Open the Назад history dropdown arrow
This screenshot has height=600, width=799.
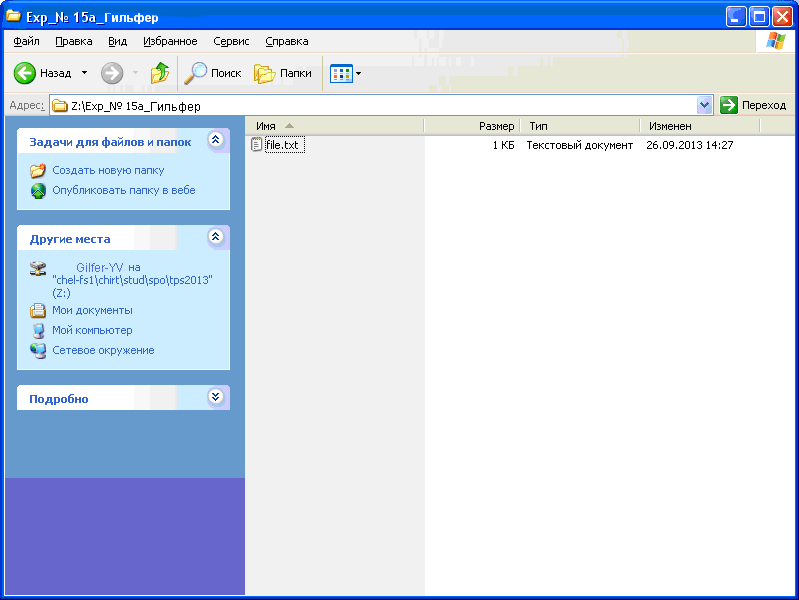coord(85,73)
